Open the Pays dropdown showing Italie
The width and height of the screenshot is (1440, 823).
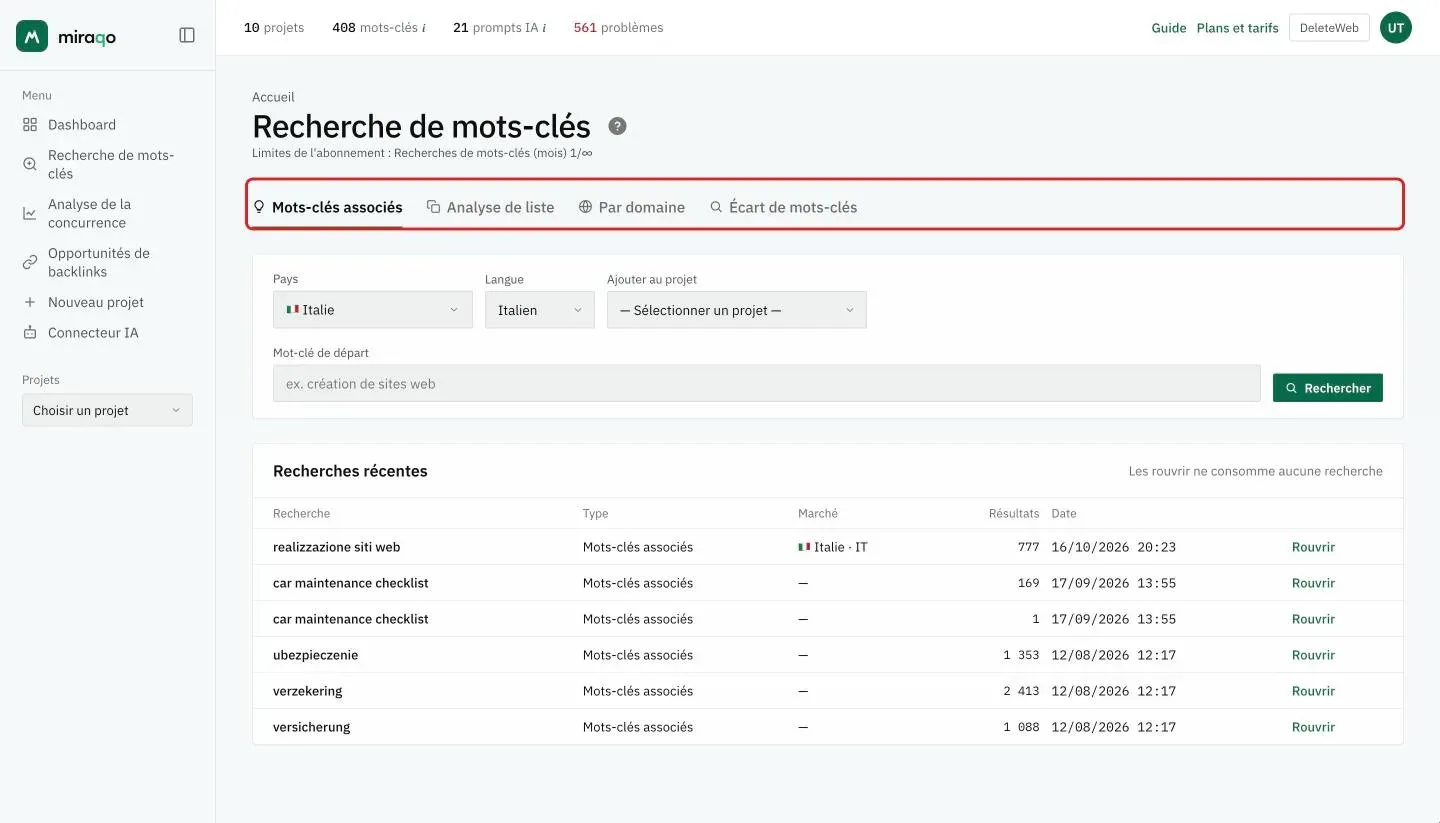(373, 310)
